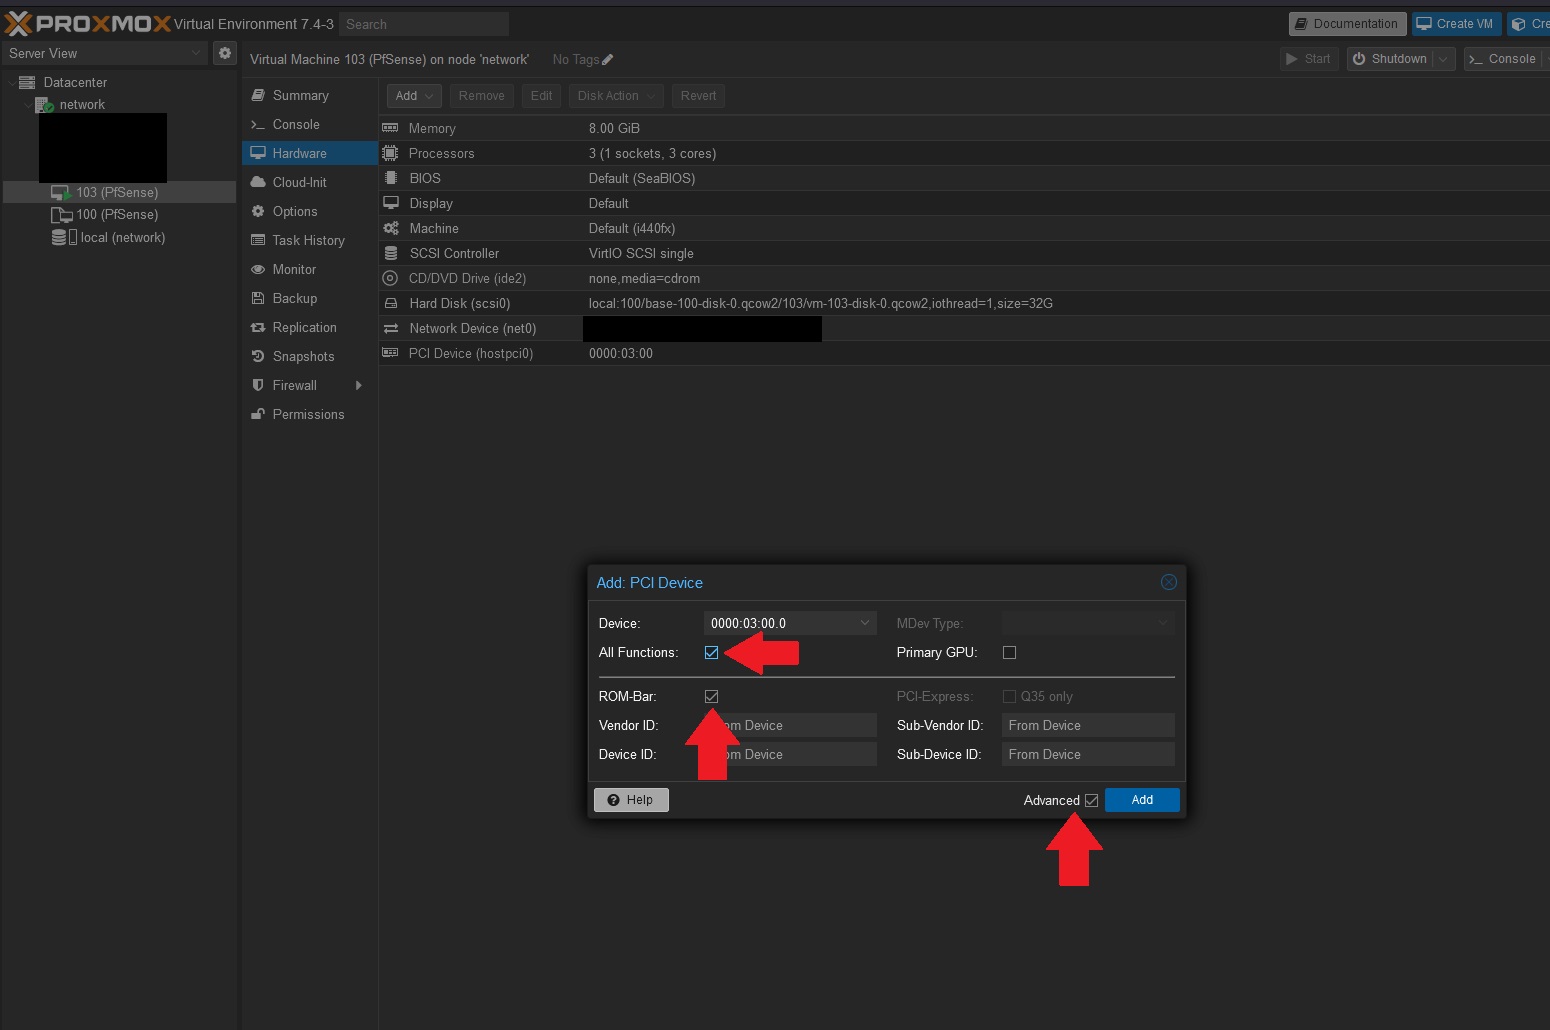Click the Machine gears icon
The height and width of the screenshot is (1030, 1550).
point(390,228)
